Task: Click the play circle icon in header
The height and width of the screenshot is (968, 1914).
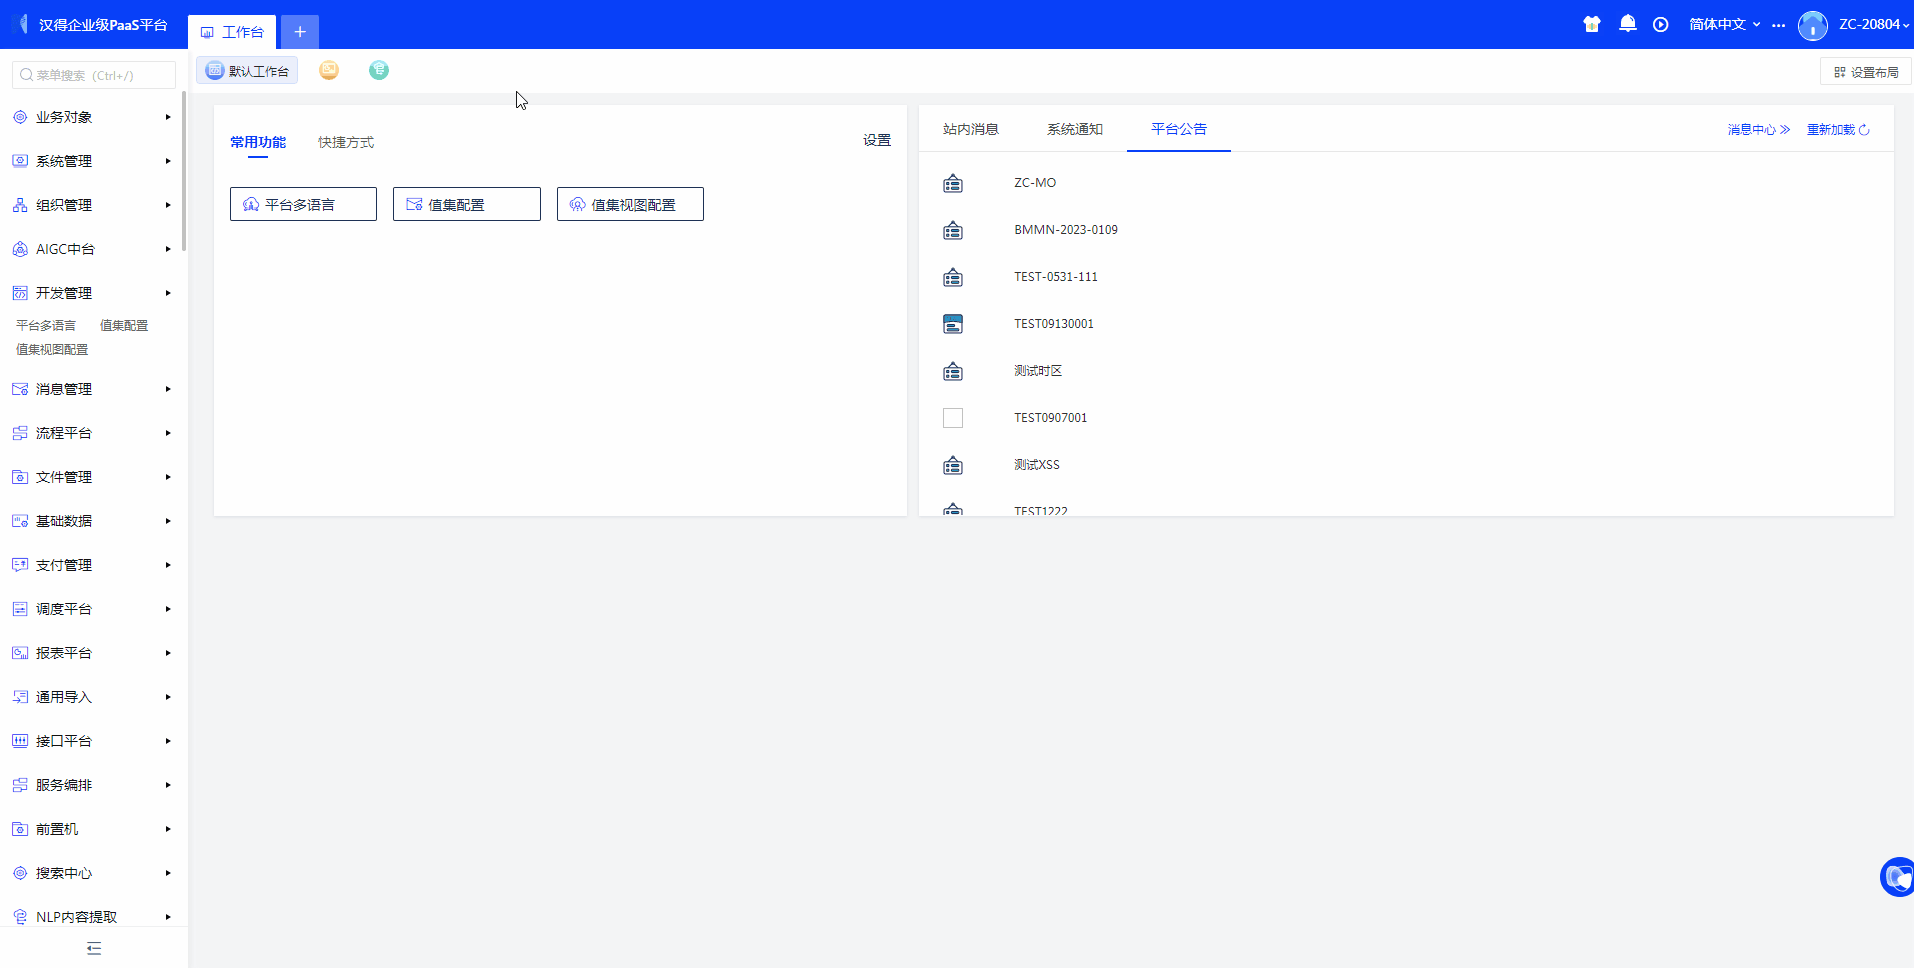Action: point(1661,24)
